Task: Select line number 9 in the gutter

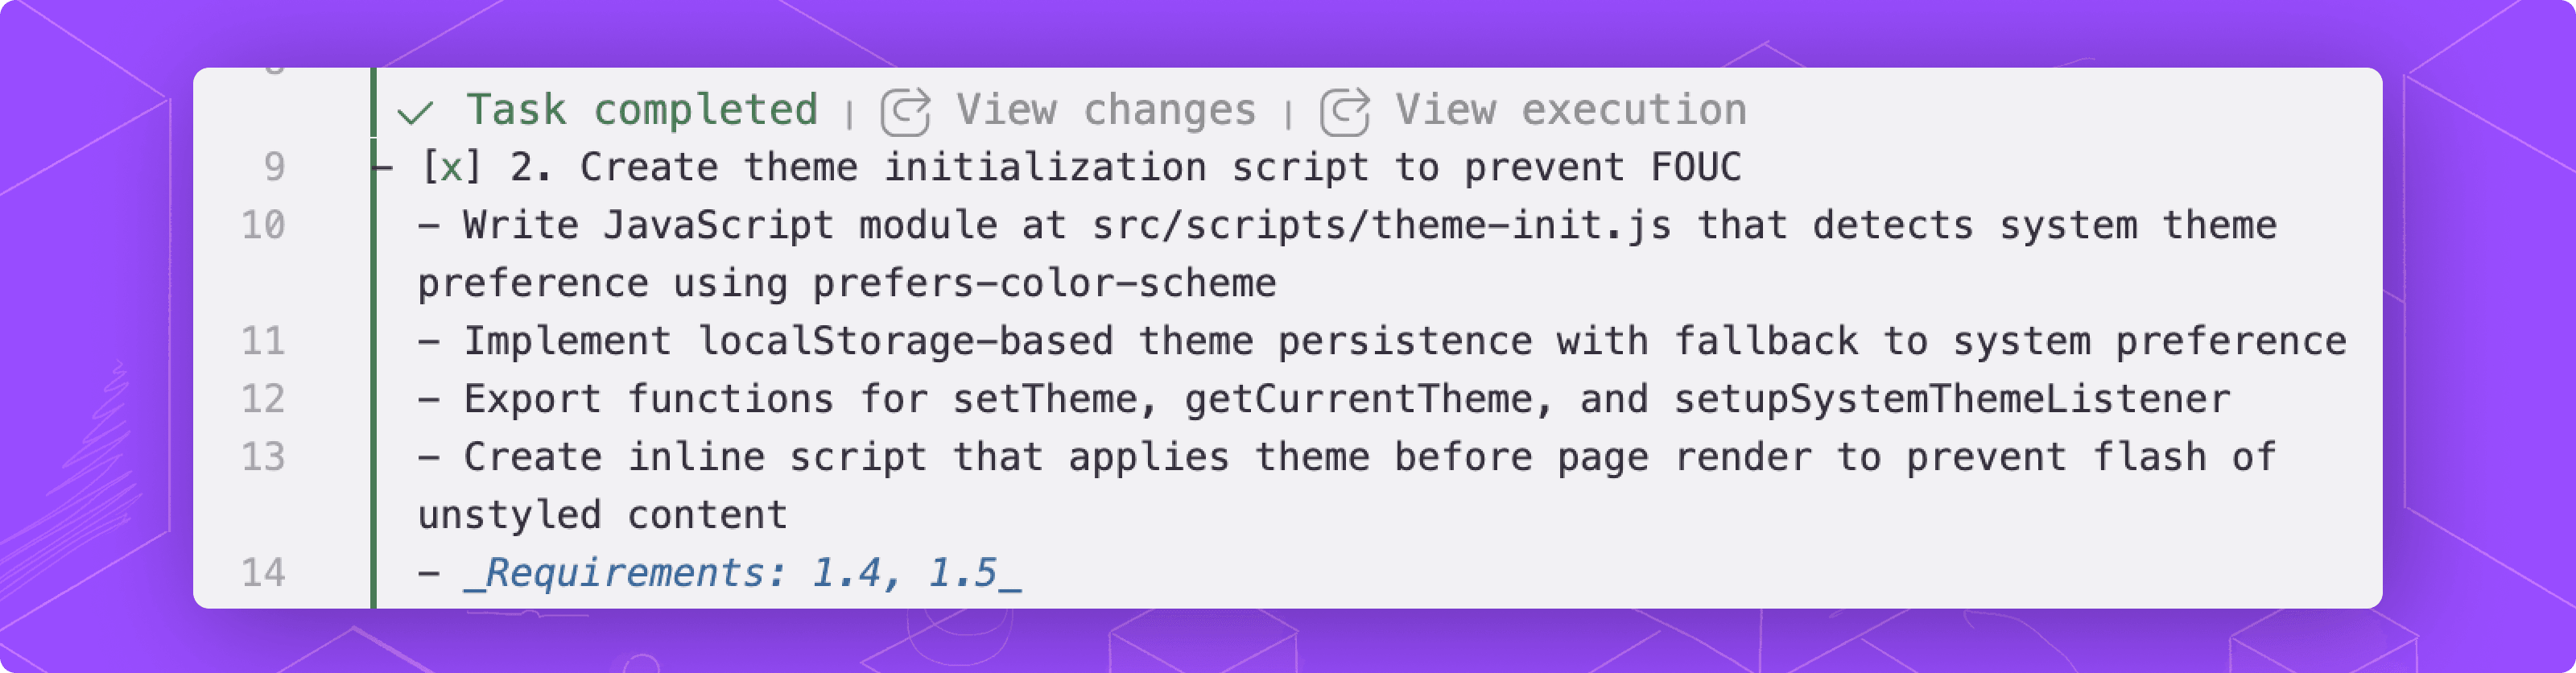Action: click(274, 167)
